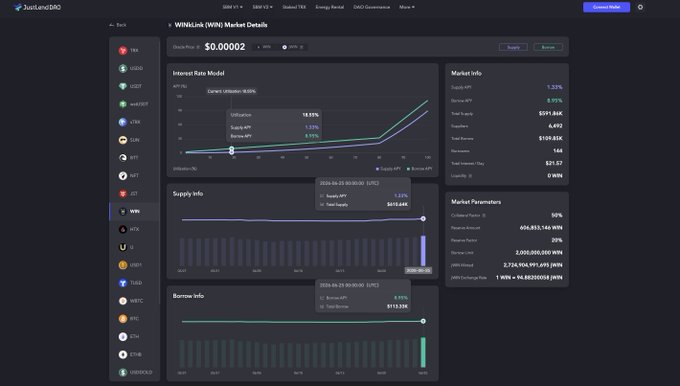Open settings gear next to Connect Wallet

(x=640, y=7)
